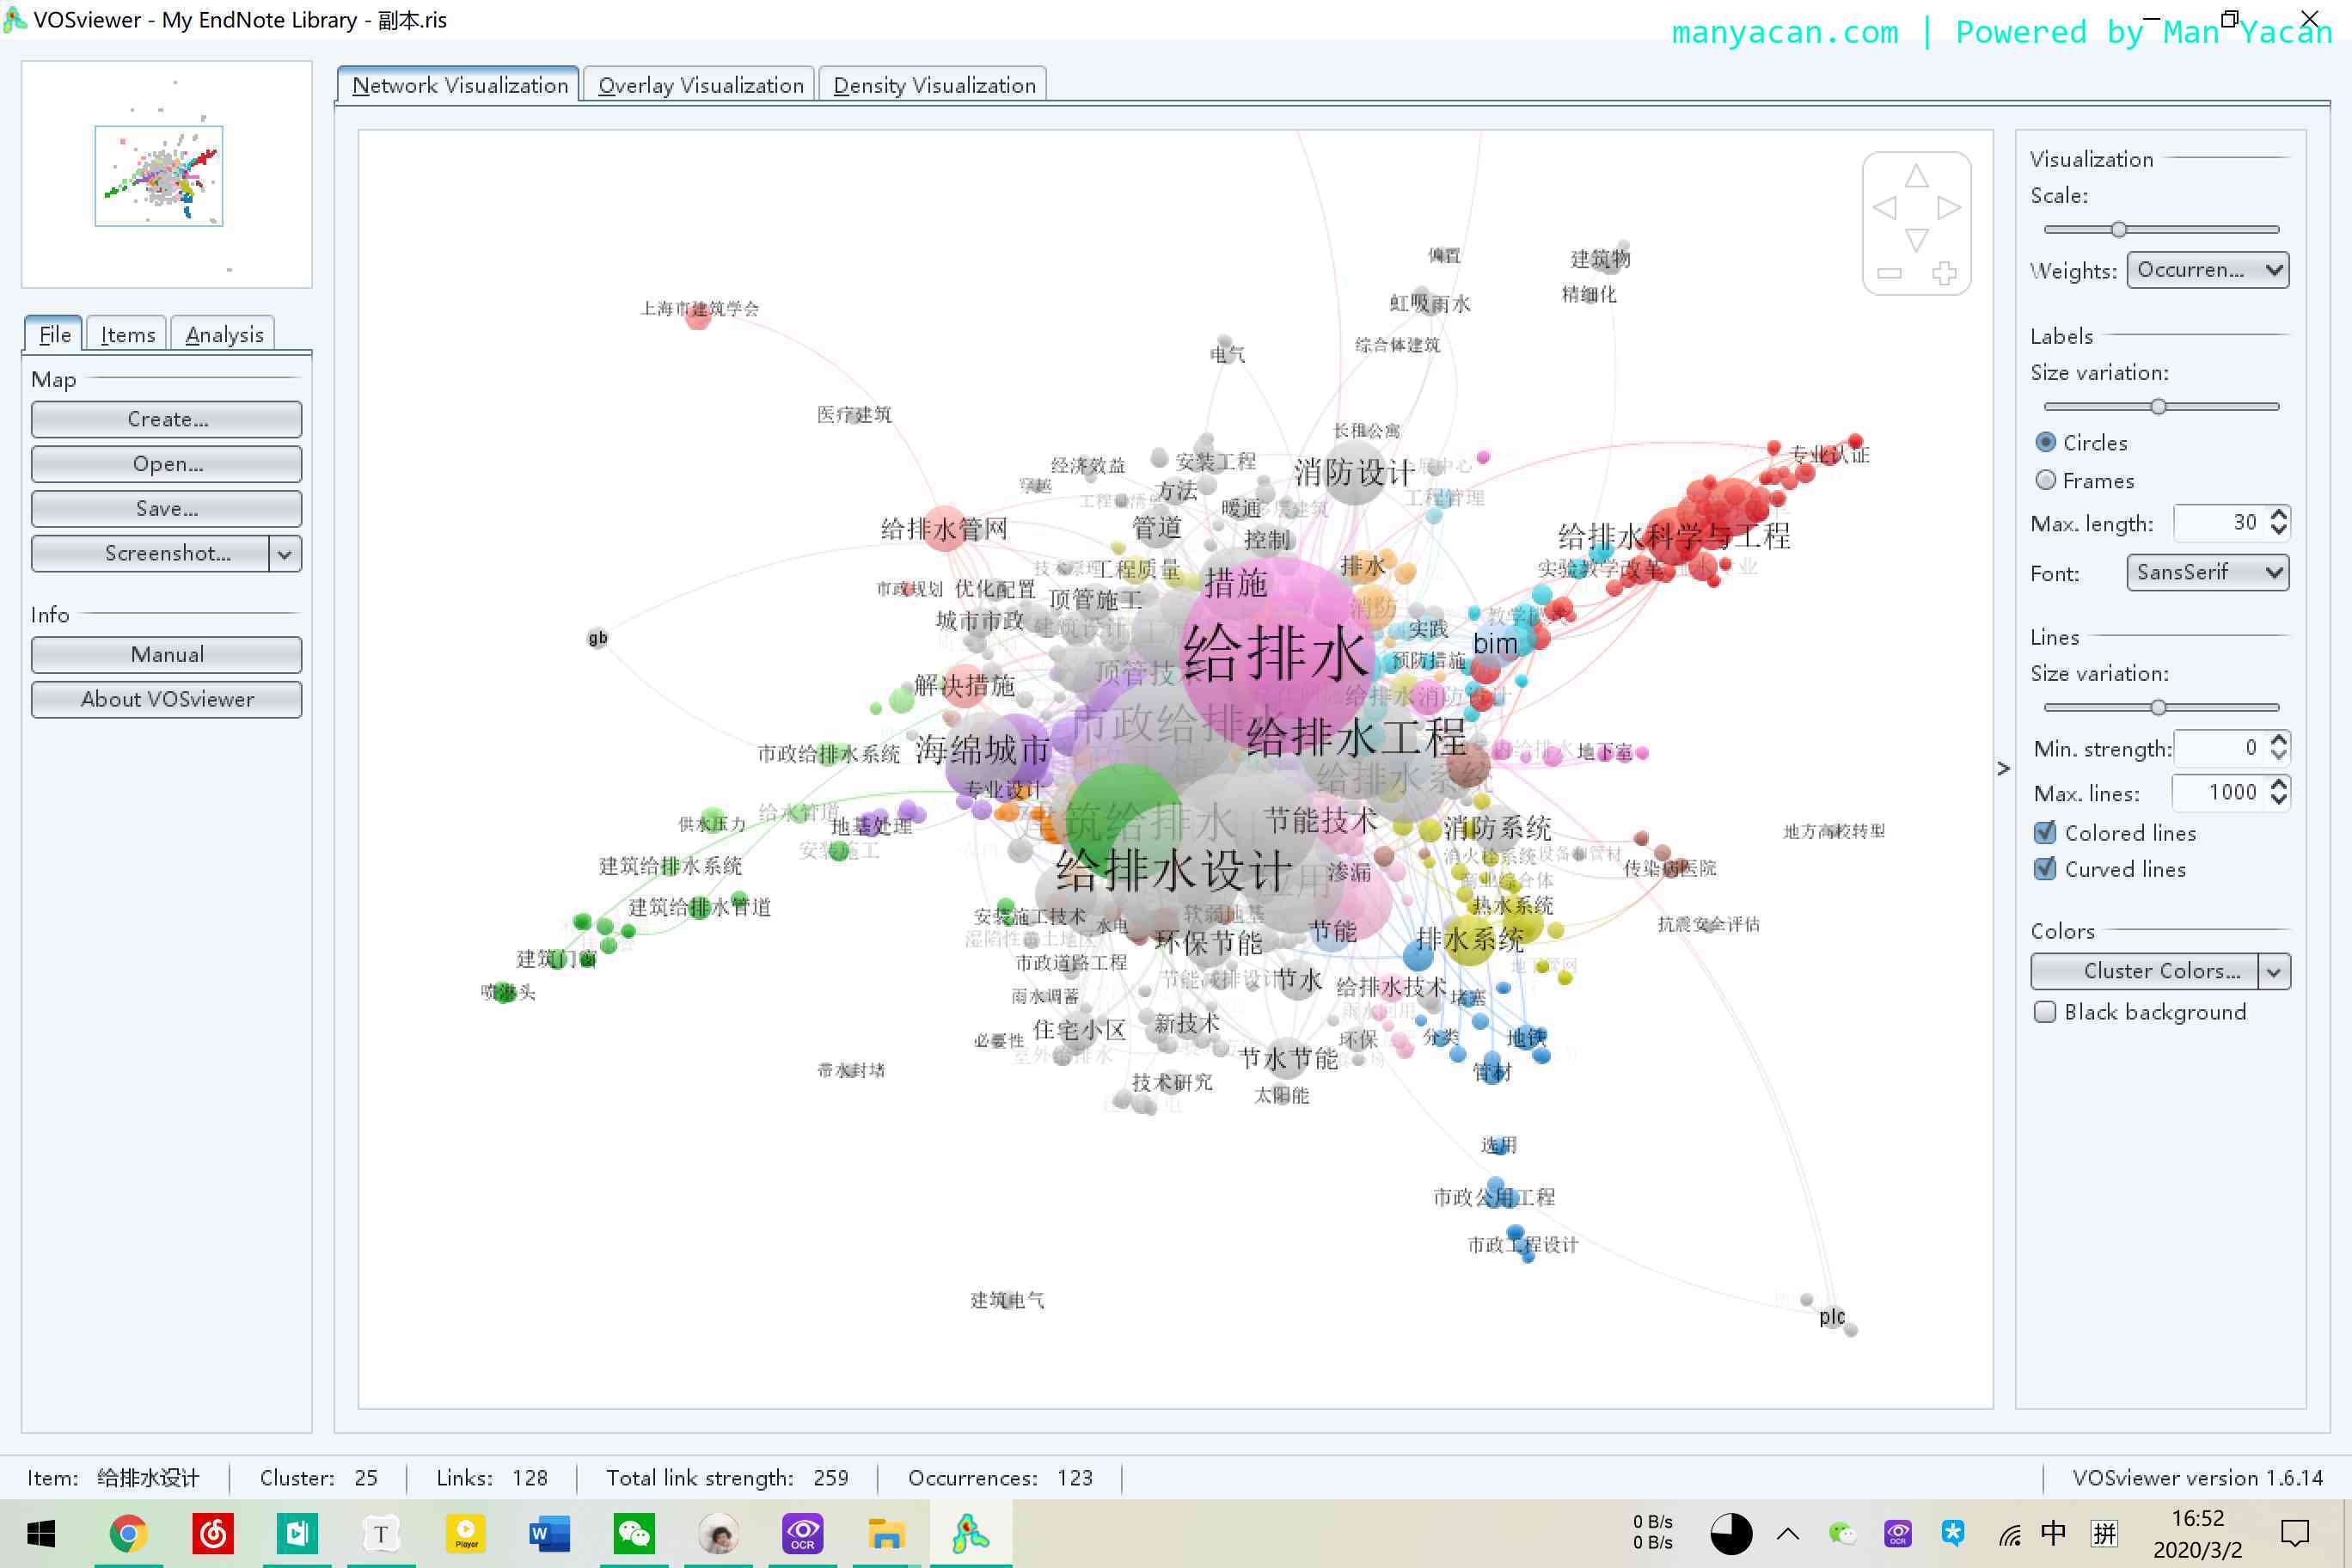This screenshot has height=1568, width=2352.
Task: Enable Black background checkbox
Action: tap(2046, 1012)
